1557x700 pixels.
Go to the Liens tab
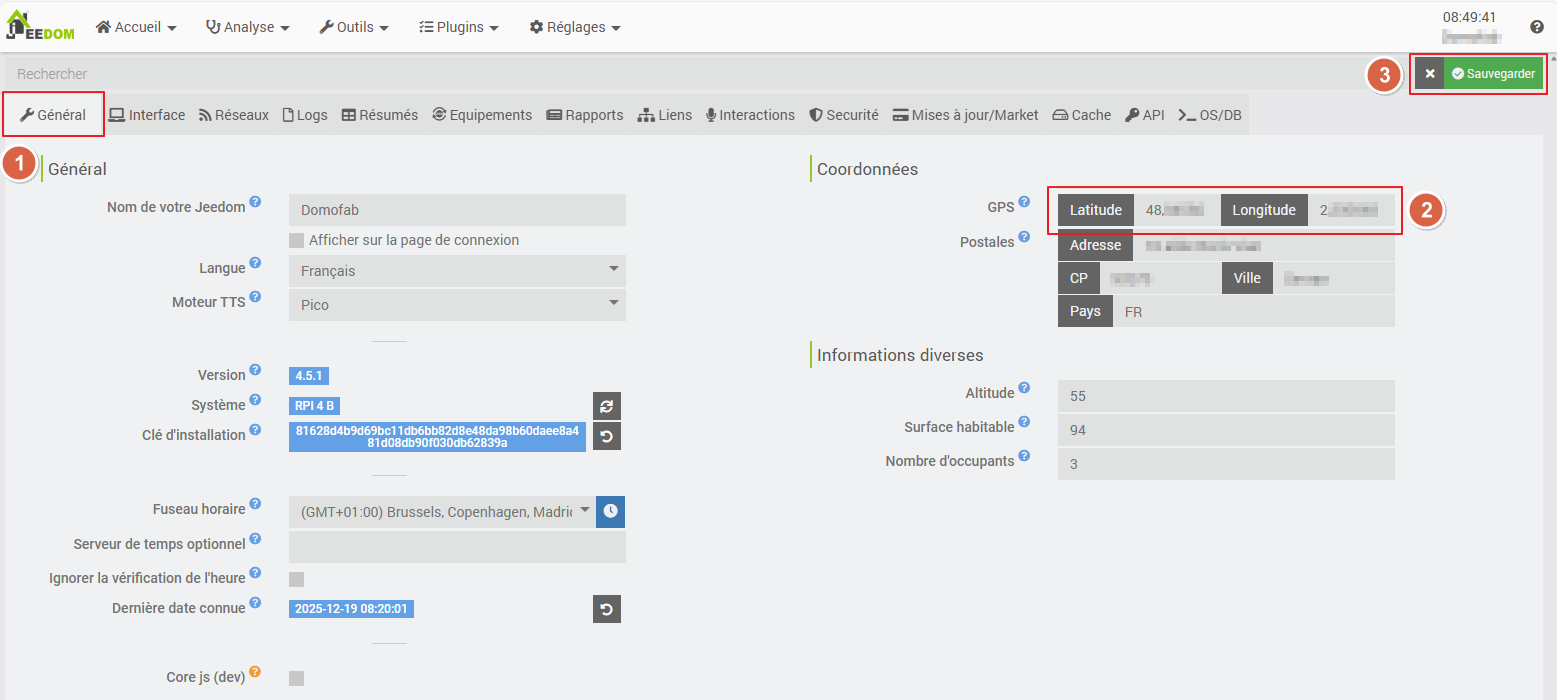tap(665, 115)
